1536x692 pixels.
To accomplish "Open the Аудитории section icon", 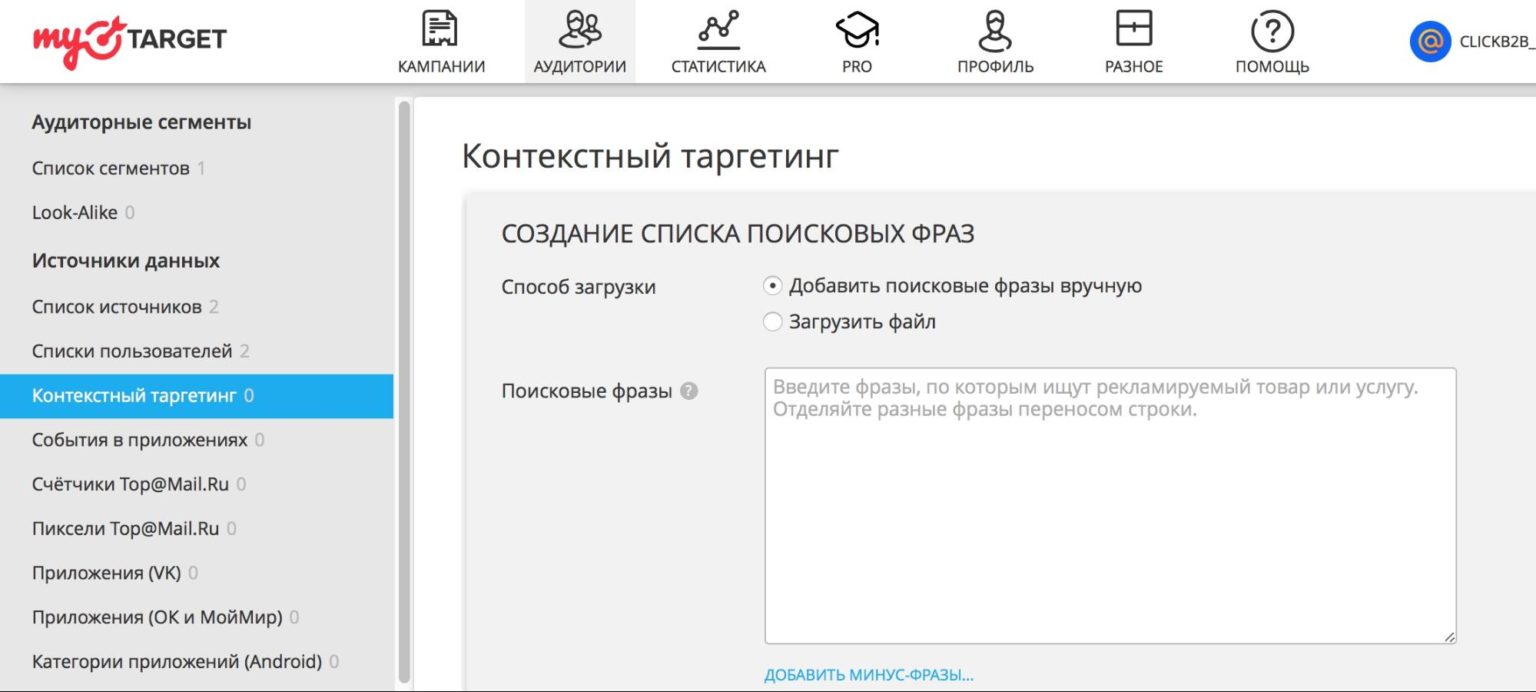I will (x=580, y=30).
